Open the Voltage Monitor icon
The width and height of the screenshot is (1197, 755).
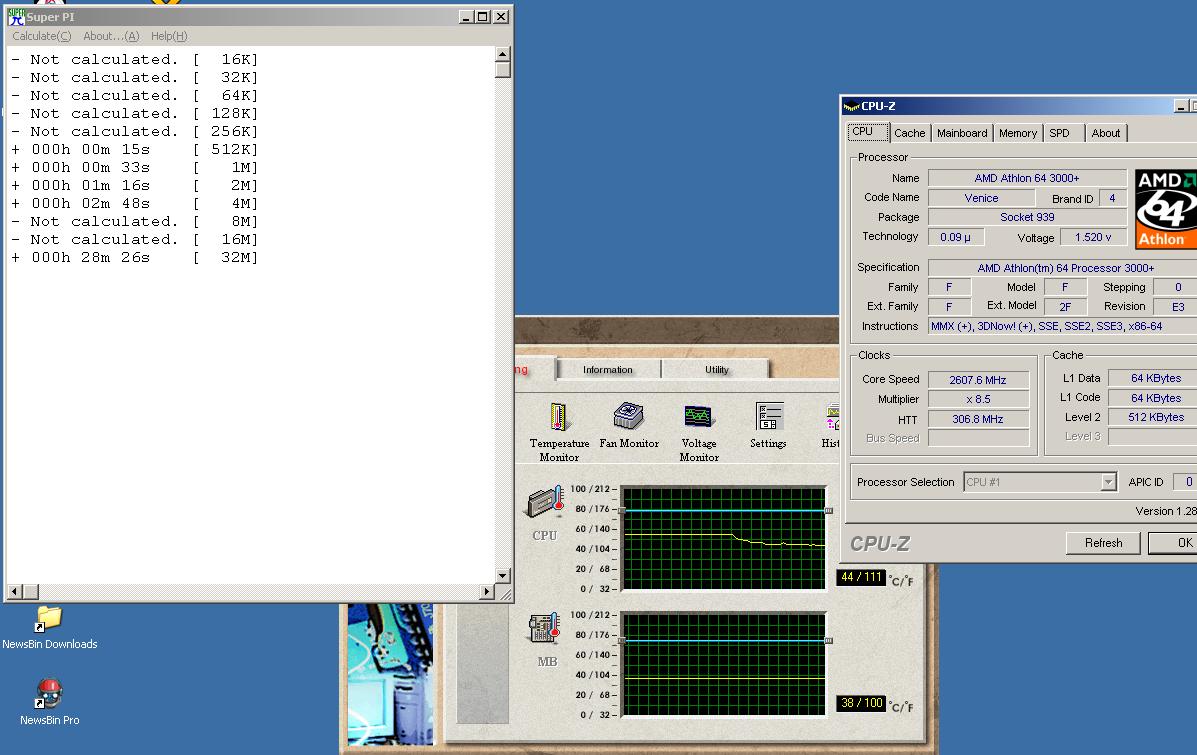[x=698, y=416]
